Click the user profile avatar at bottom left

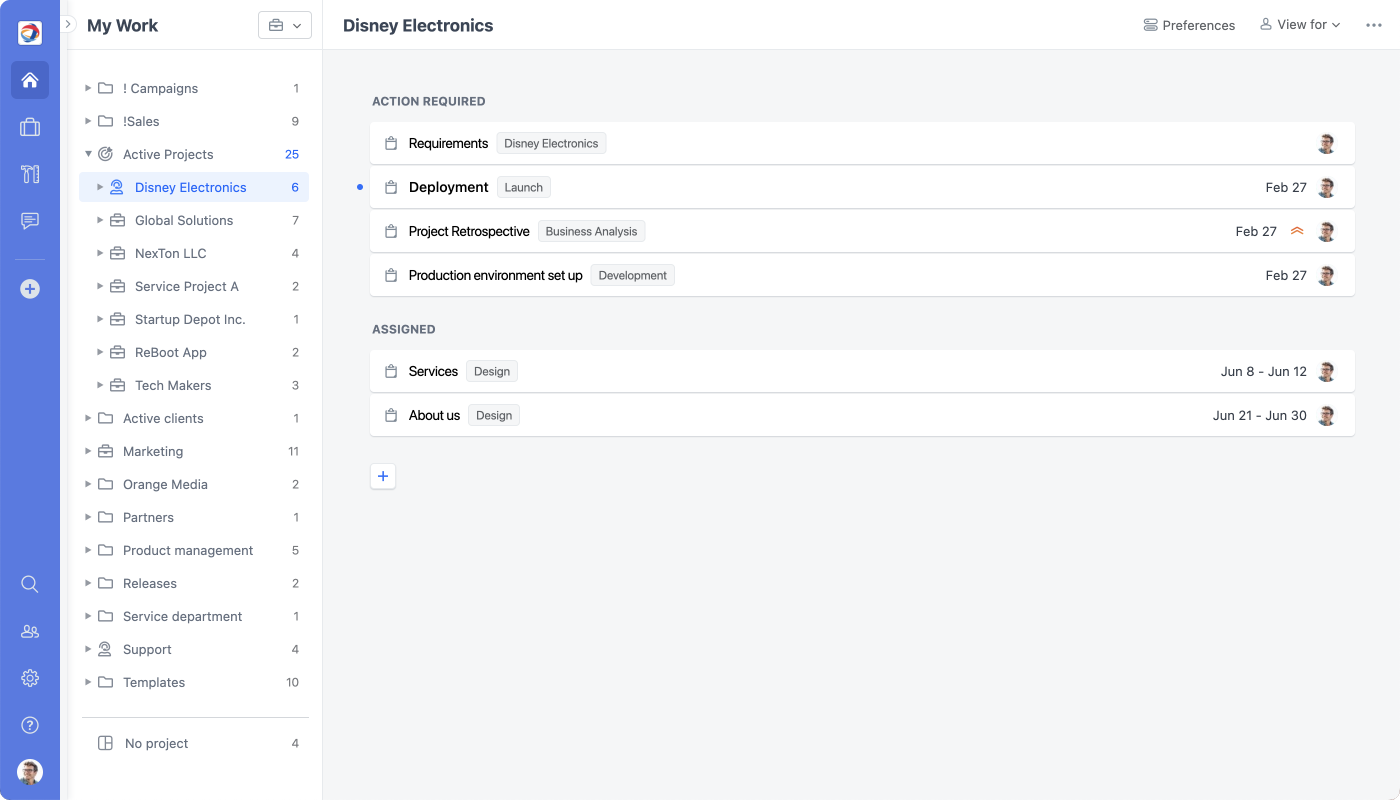pyautogui.click(x=30, y=772)
